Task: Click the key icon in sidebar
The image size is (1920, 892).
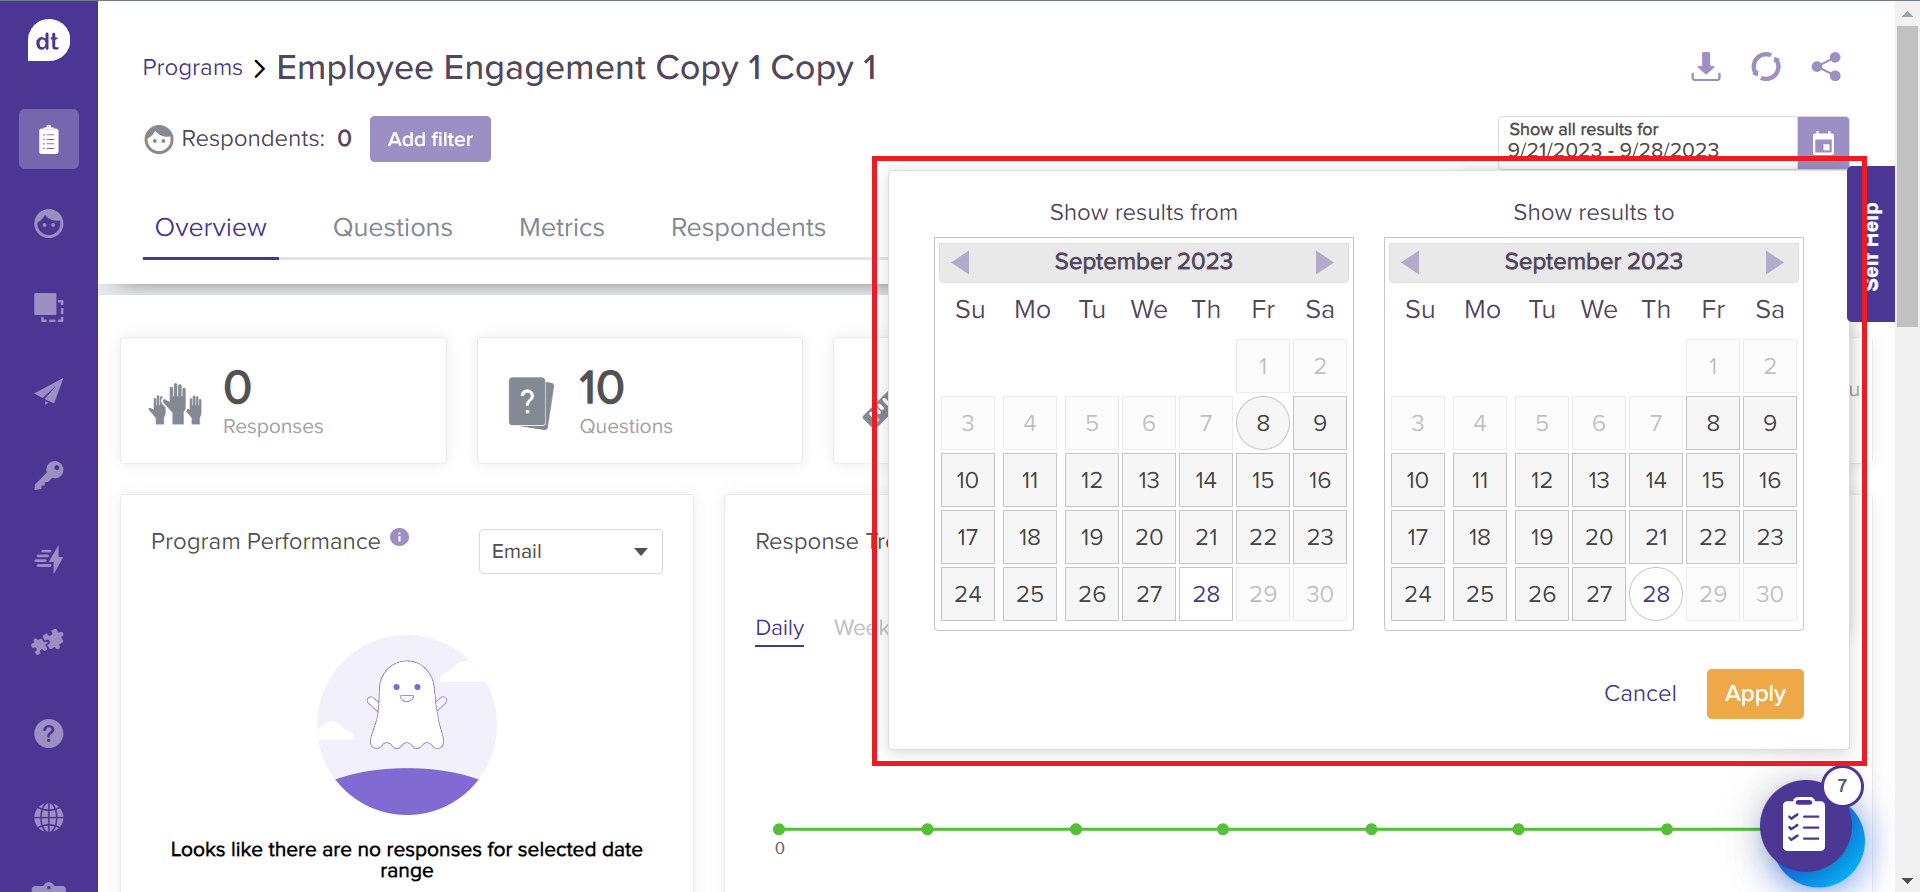Action: click(48, 474)
